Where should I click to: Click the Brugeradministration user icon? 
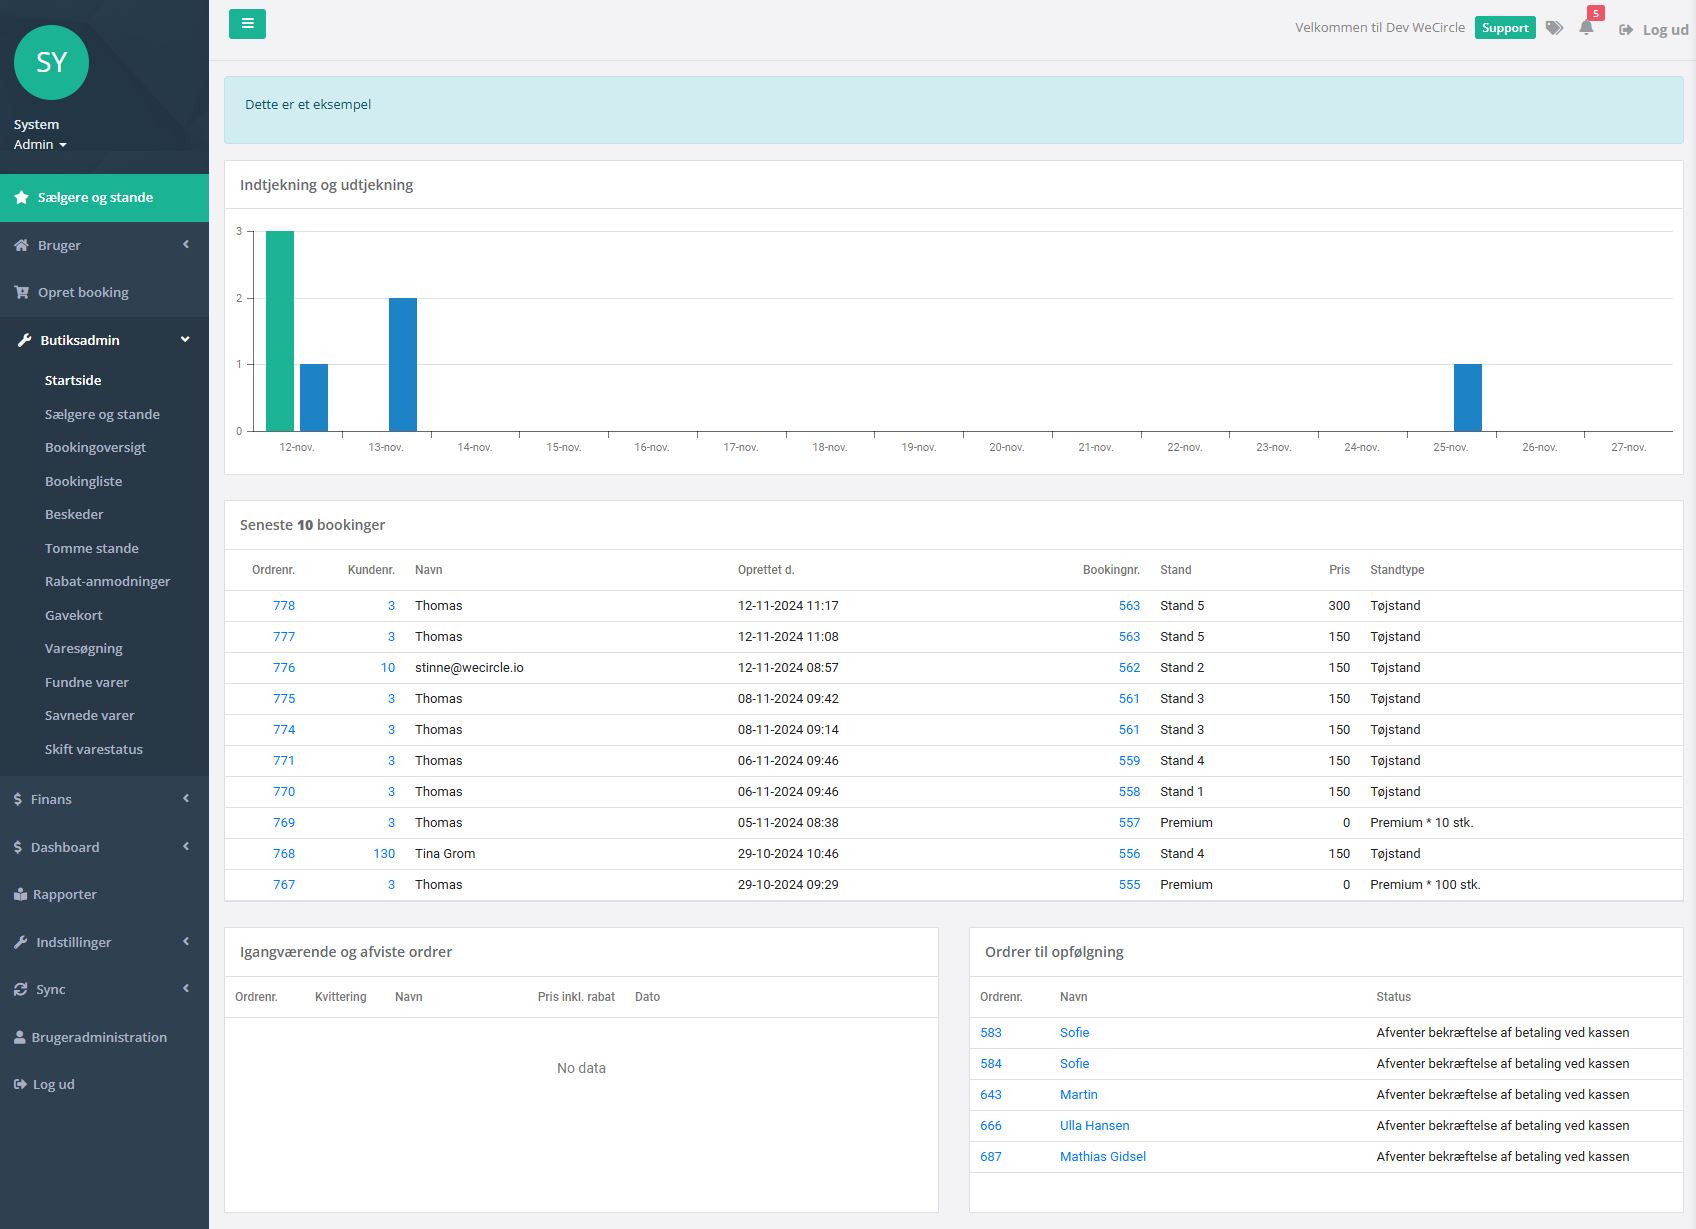(19, 1038)
